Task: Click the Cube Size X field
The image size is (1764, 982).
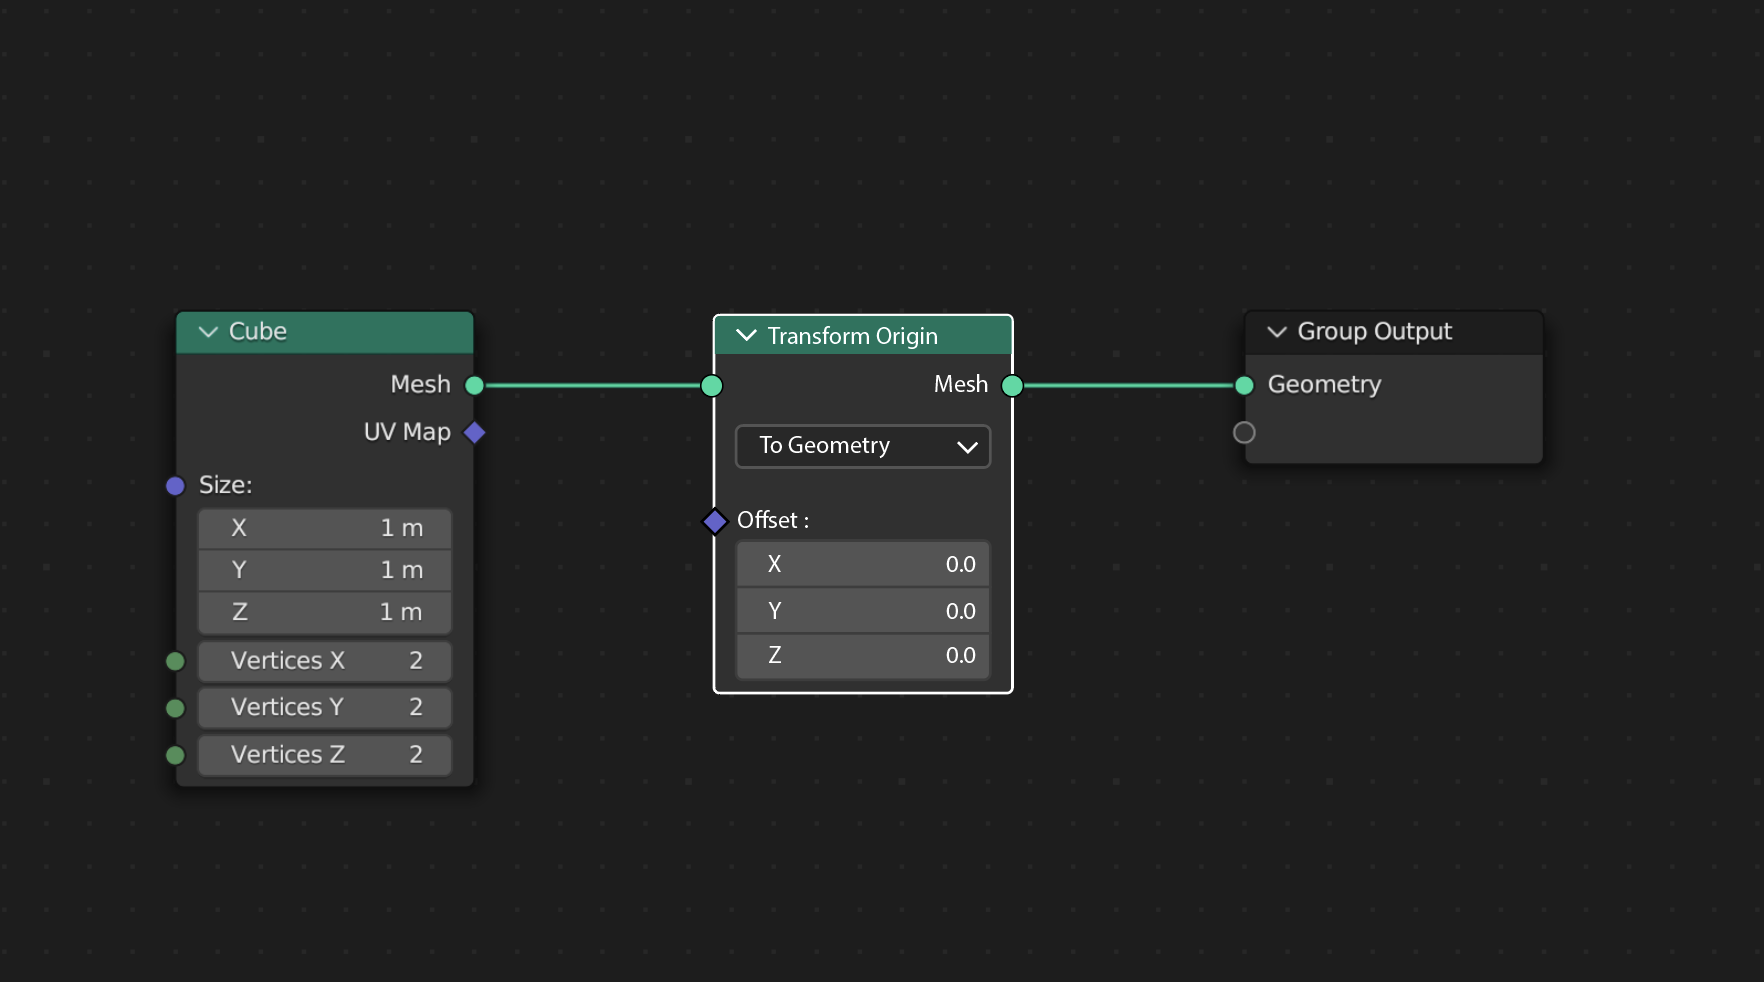Action: [x=325, y=528]
